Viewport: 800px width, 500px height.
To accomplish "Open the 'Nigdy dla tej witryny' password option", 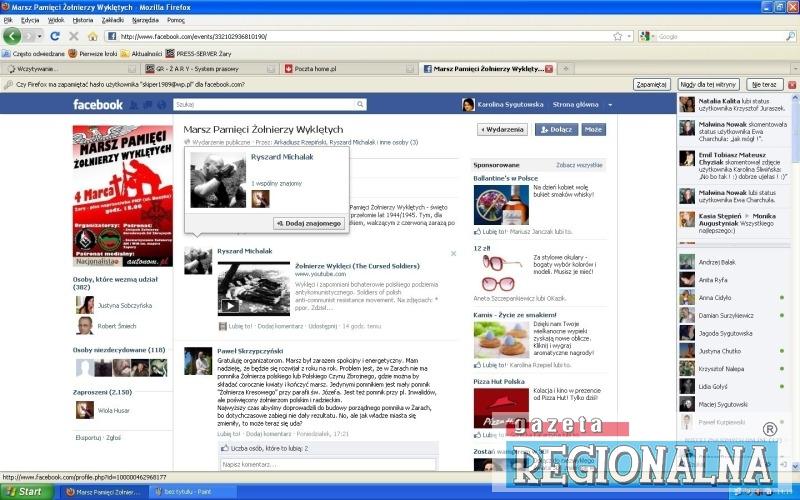I will click(x=707, y=85).
